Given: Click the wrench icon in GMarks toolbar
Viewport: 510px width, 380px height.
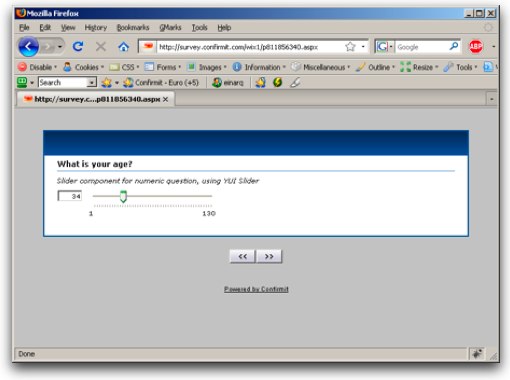Looking at the screenshot, I should pyautogui.click(x=295, y=82).
